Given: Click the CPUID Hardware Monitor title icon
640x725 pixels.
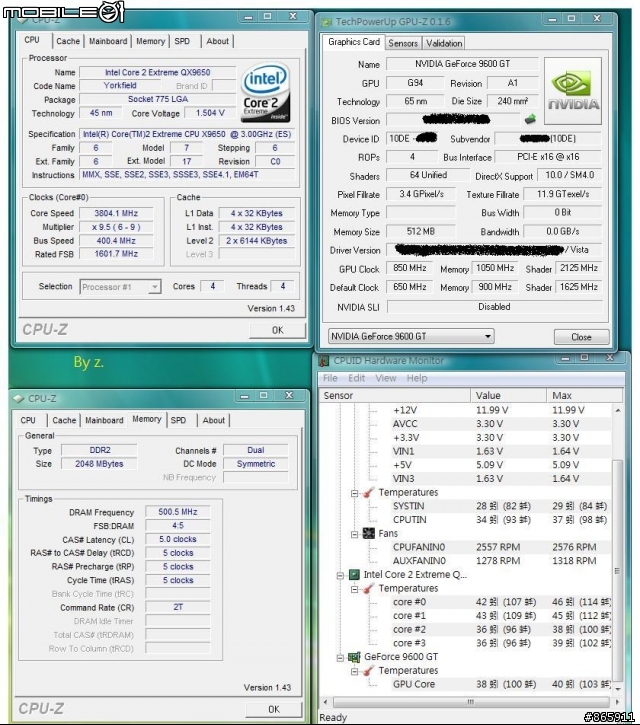Looking at the screenshot, I should click(324, 361).
